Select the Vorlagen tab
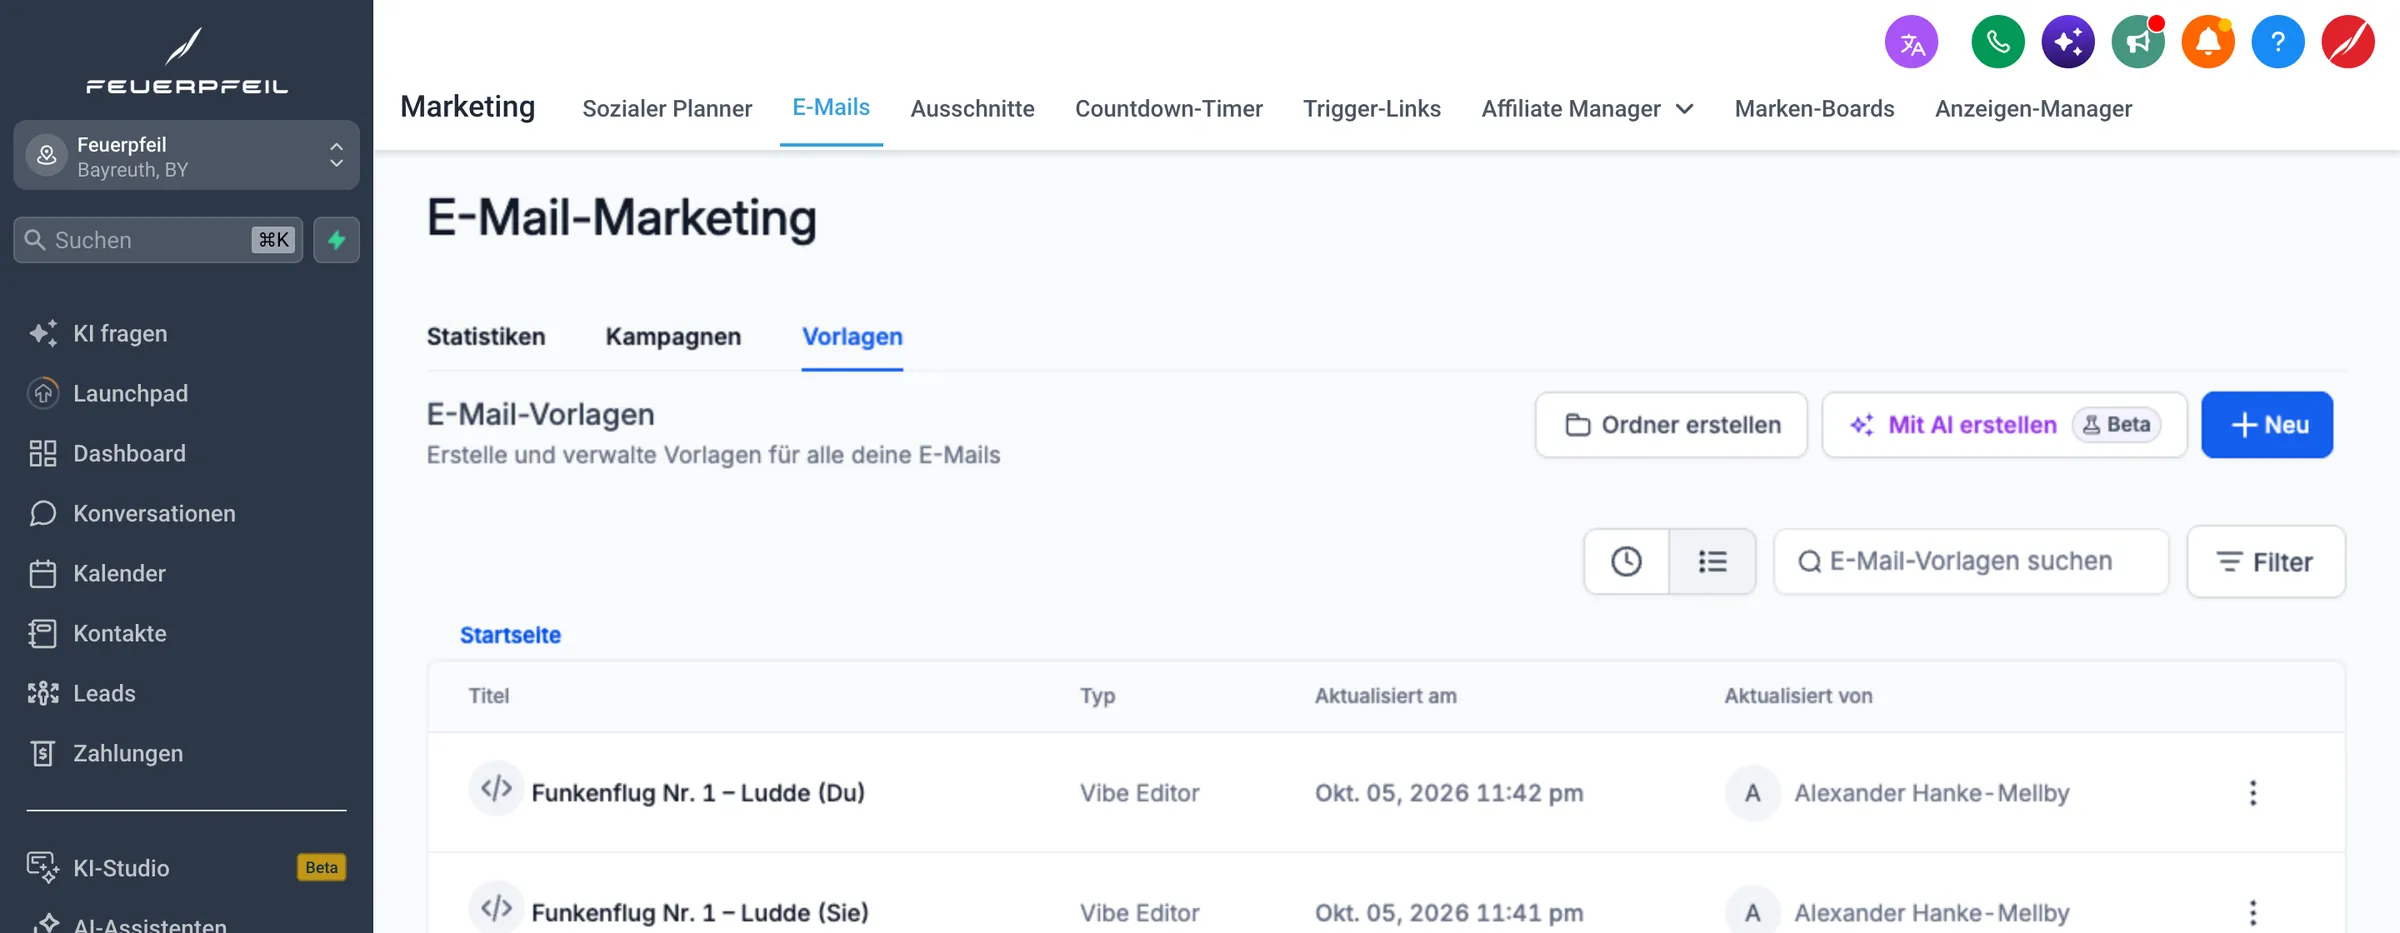The image size is (2400, 933). coord(852,337)
